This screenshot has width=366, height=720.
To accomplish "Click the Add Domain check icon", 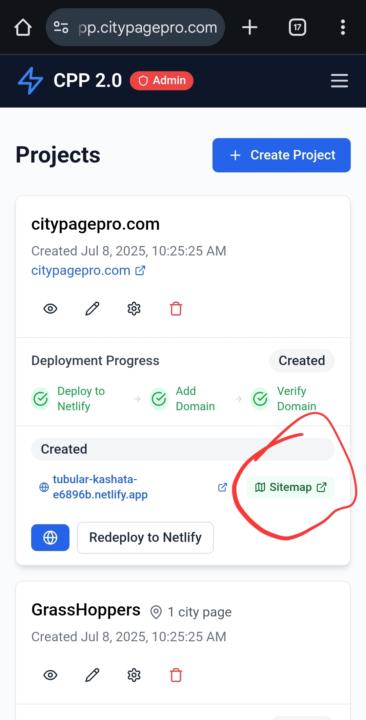I will (159, 399).
